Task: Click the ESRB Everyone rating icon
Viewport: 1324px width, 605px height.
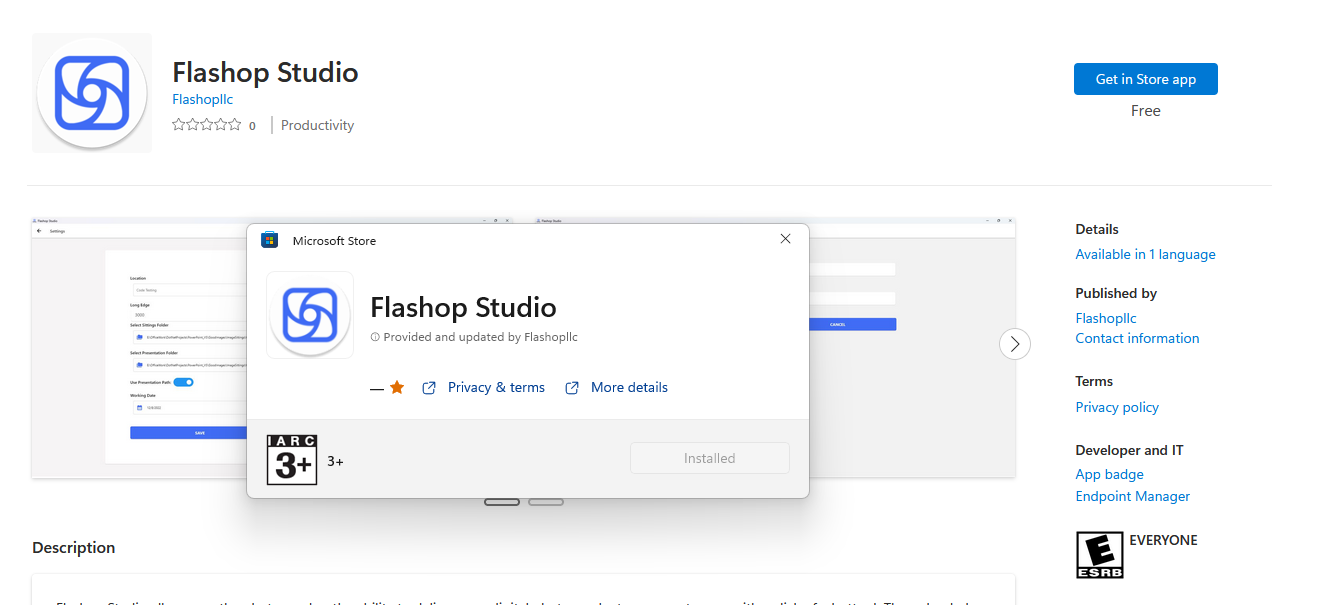Action: (x=1099, y=555)
